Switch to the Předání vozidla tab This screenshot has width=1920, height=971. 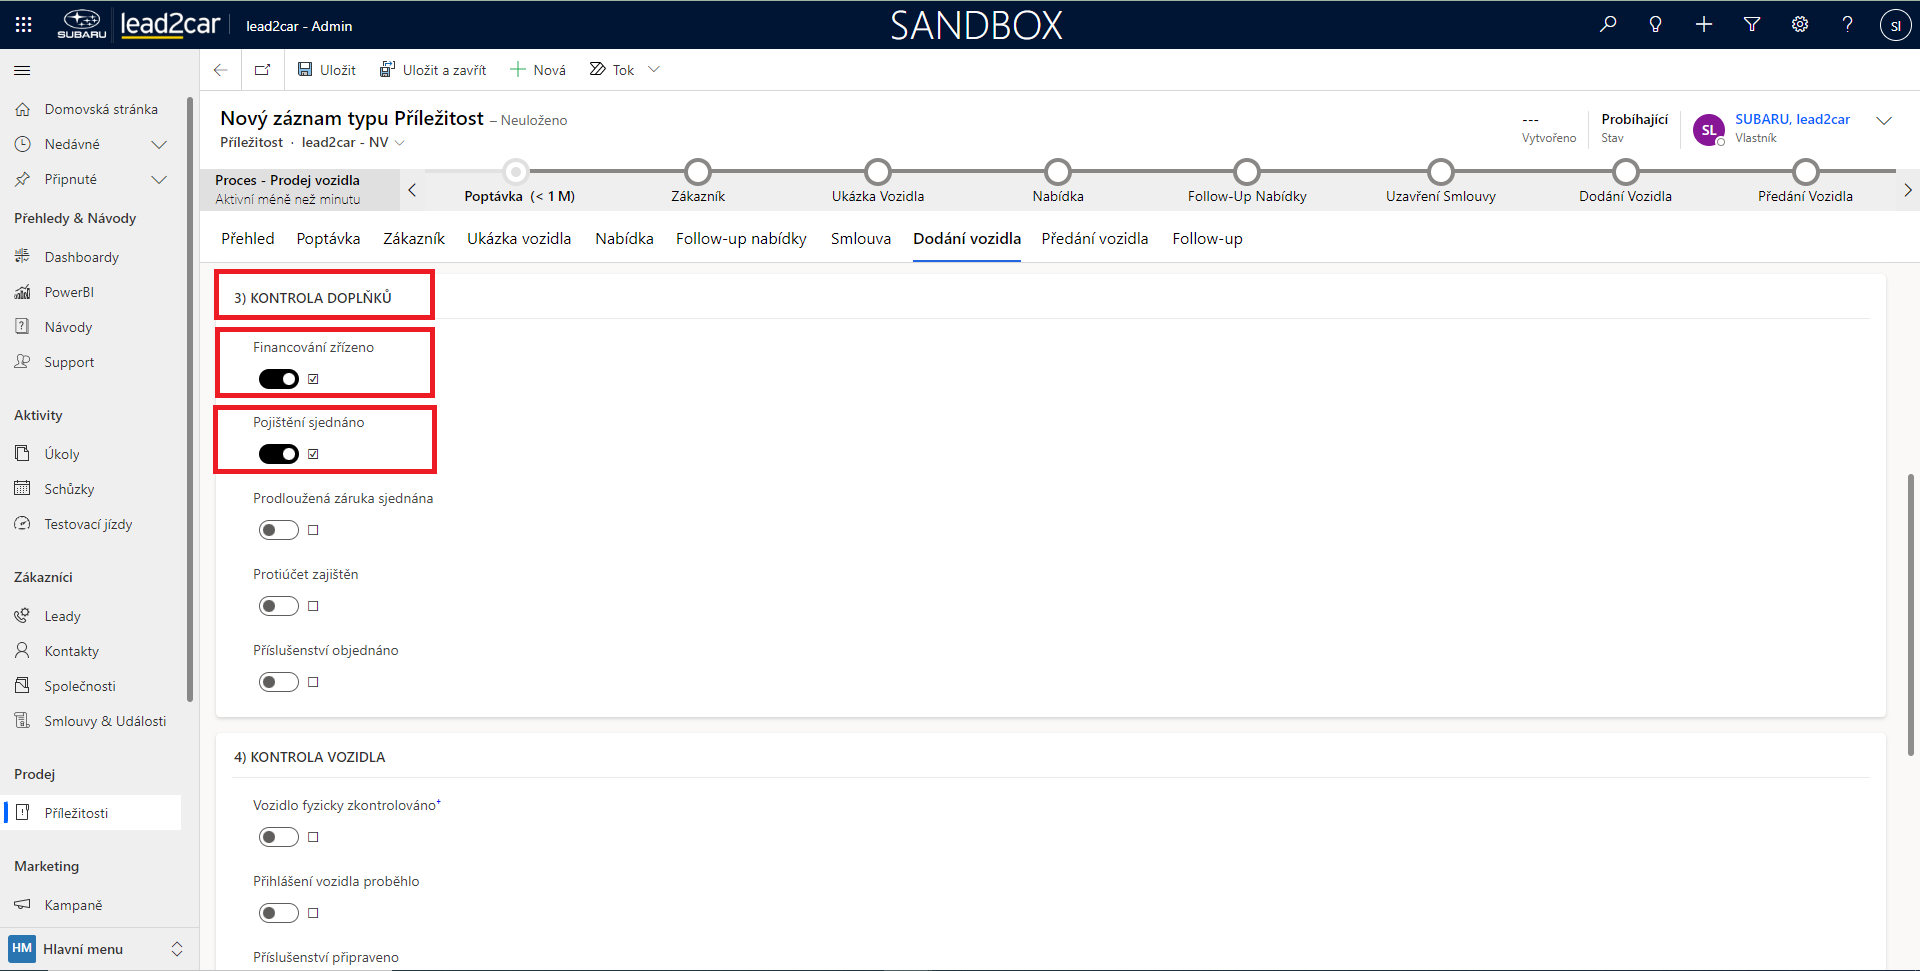point(1094,239)
